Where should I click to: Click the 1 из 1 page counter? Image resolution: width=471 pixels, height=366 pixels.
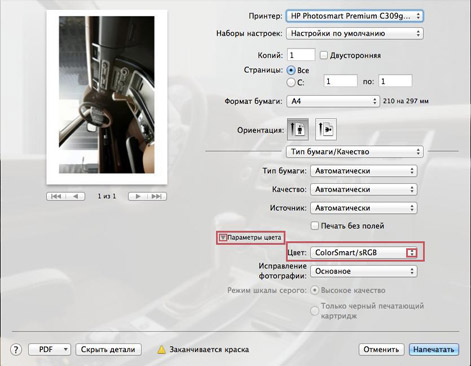tap(107, 196)
